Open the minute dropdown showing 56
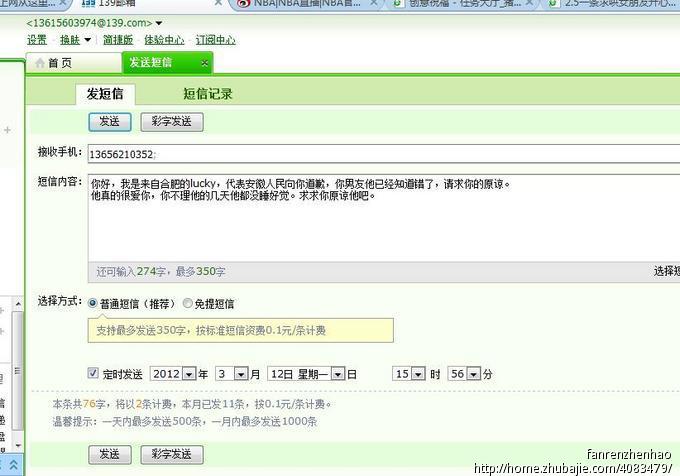Image resolution: width=680 pixels, height=476 pixels. (x=474, y=374)
